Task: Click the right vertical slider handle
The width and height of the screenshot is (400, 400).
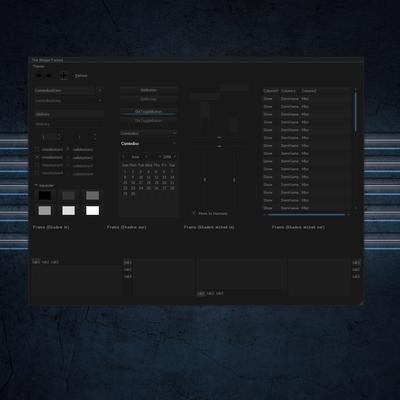Action: (x=234, y=180)
